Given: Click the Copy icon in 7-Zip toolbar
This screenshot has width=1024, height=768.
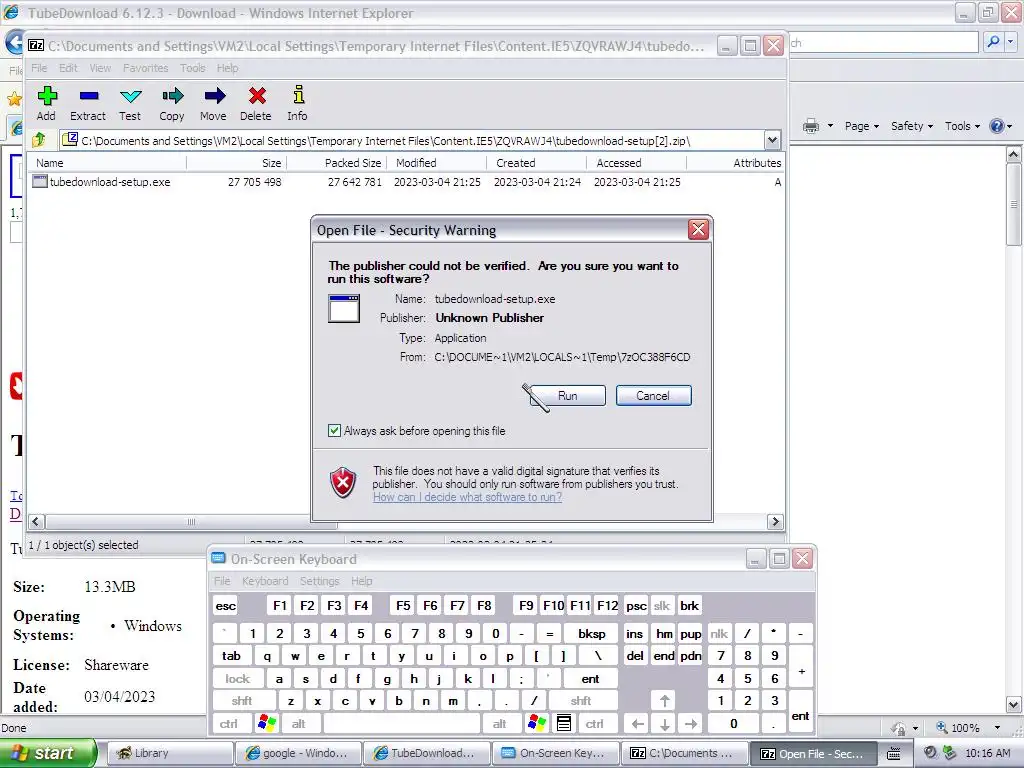Looking at the screenshot, I should pos(172,97).
